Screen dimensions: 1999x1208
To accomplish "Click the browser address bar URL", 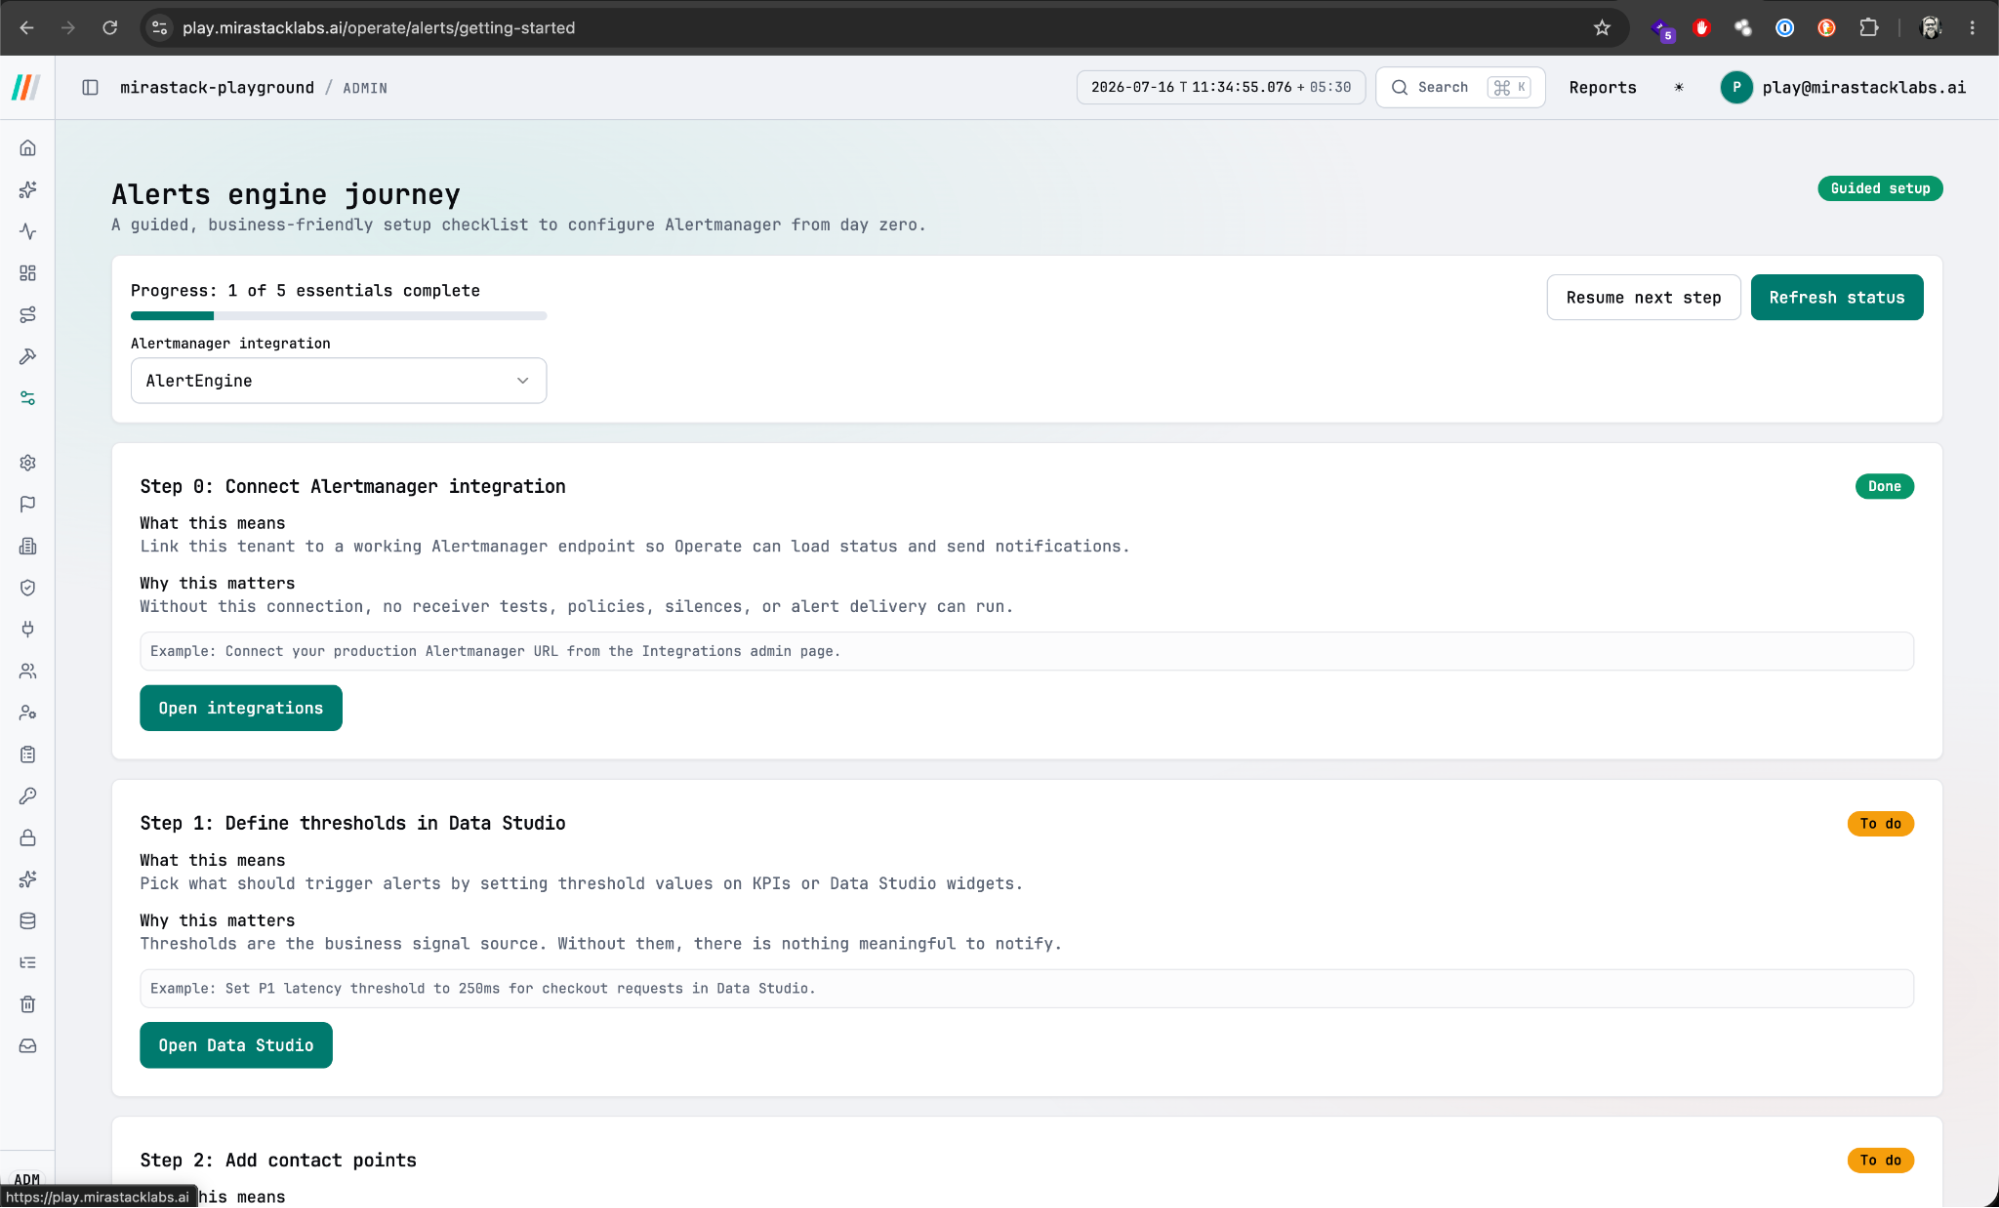I will pos(378,28).
